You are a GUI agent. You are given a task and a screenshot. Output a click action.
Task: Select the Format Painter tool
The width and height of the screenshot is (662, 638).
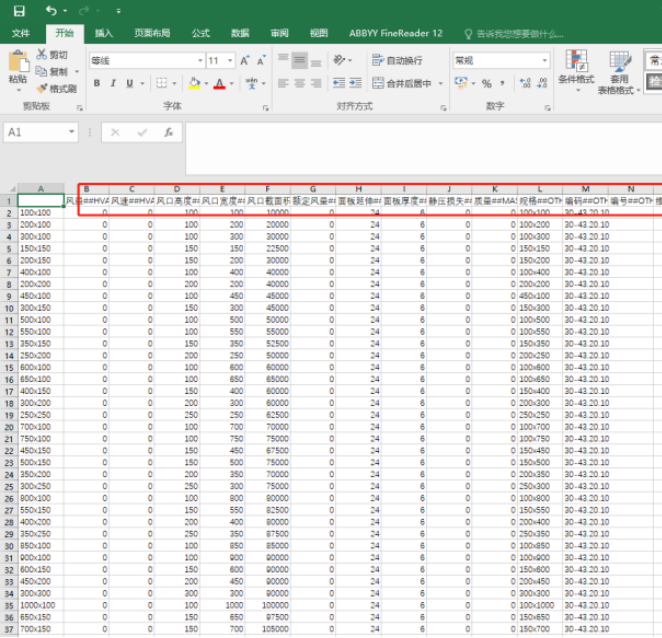pos(56,88)
